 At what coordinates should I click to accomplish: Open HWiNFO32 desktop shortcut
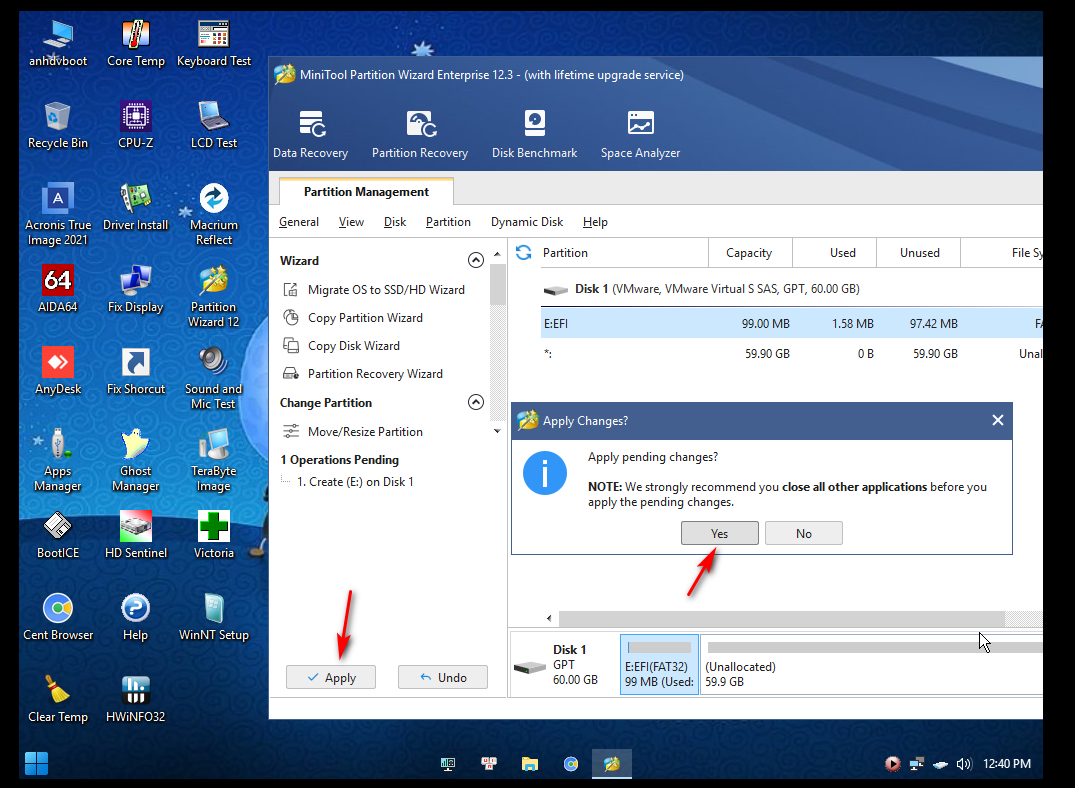click(136, 700)
